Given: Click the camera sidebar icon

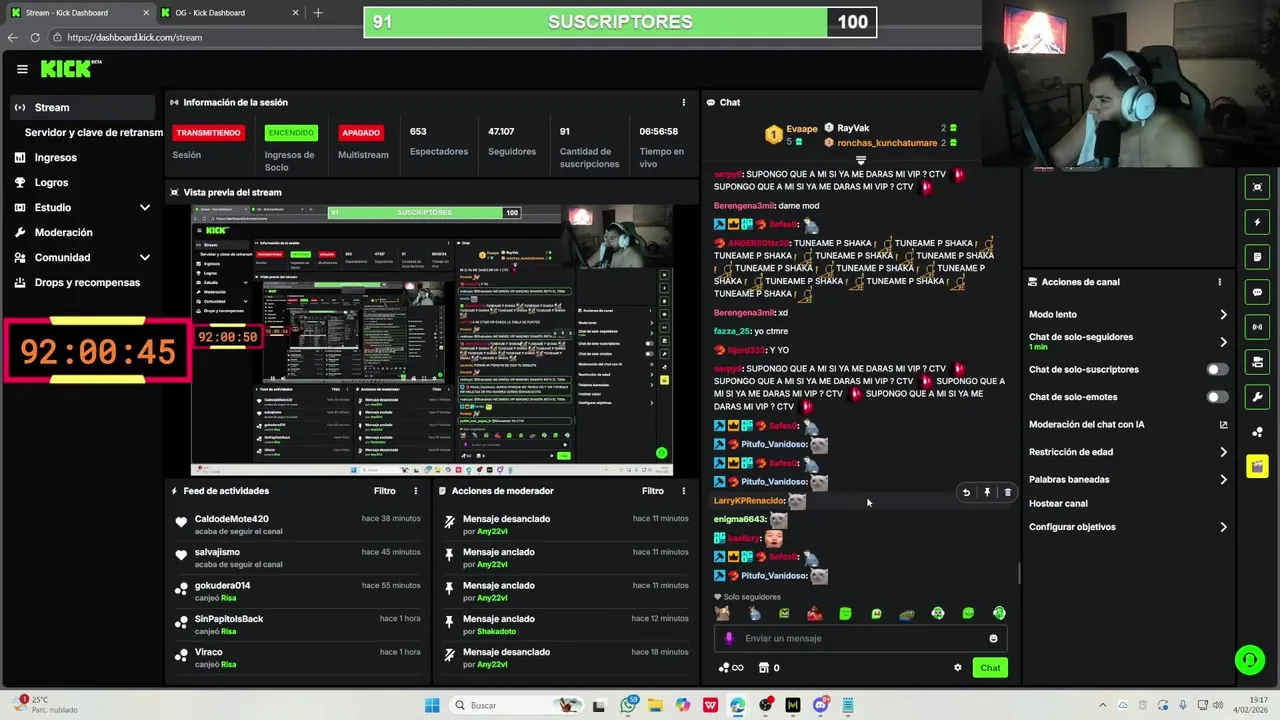Looking at the screenshot, I should pos(1257,362).
